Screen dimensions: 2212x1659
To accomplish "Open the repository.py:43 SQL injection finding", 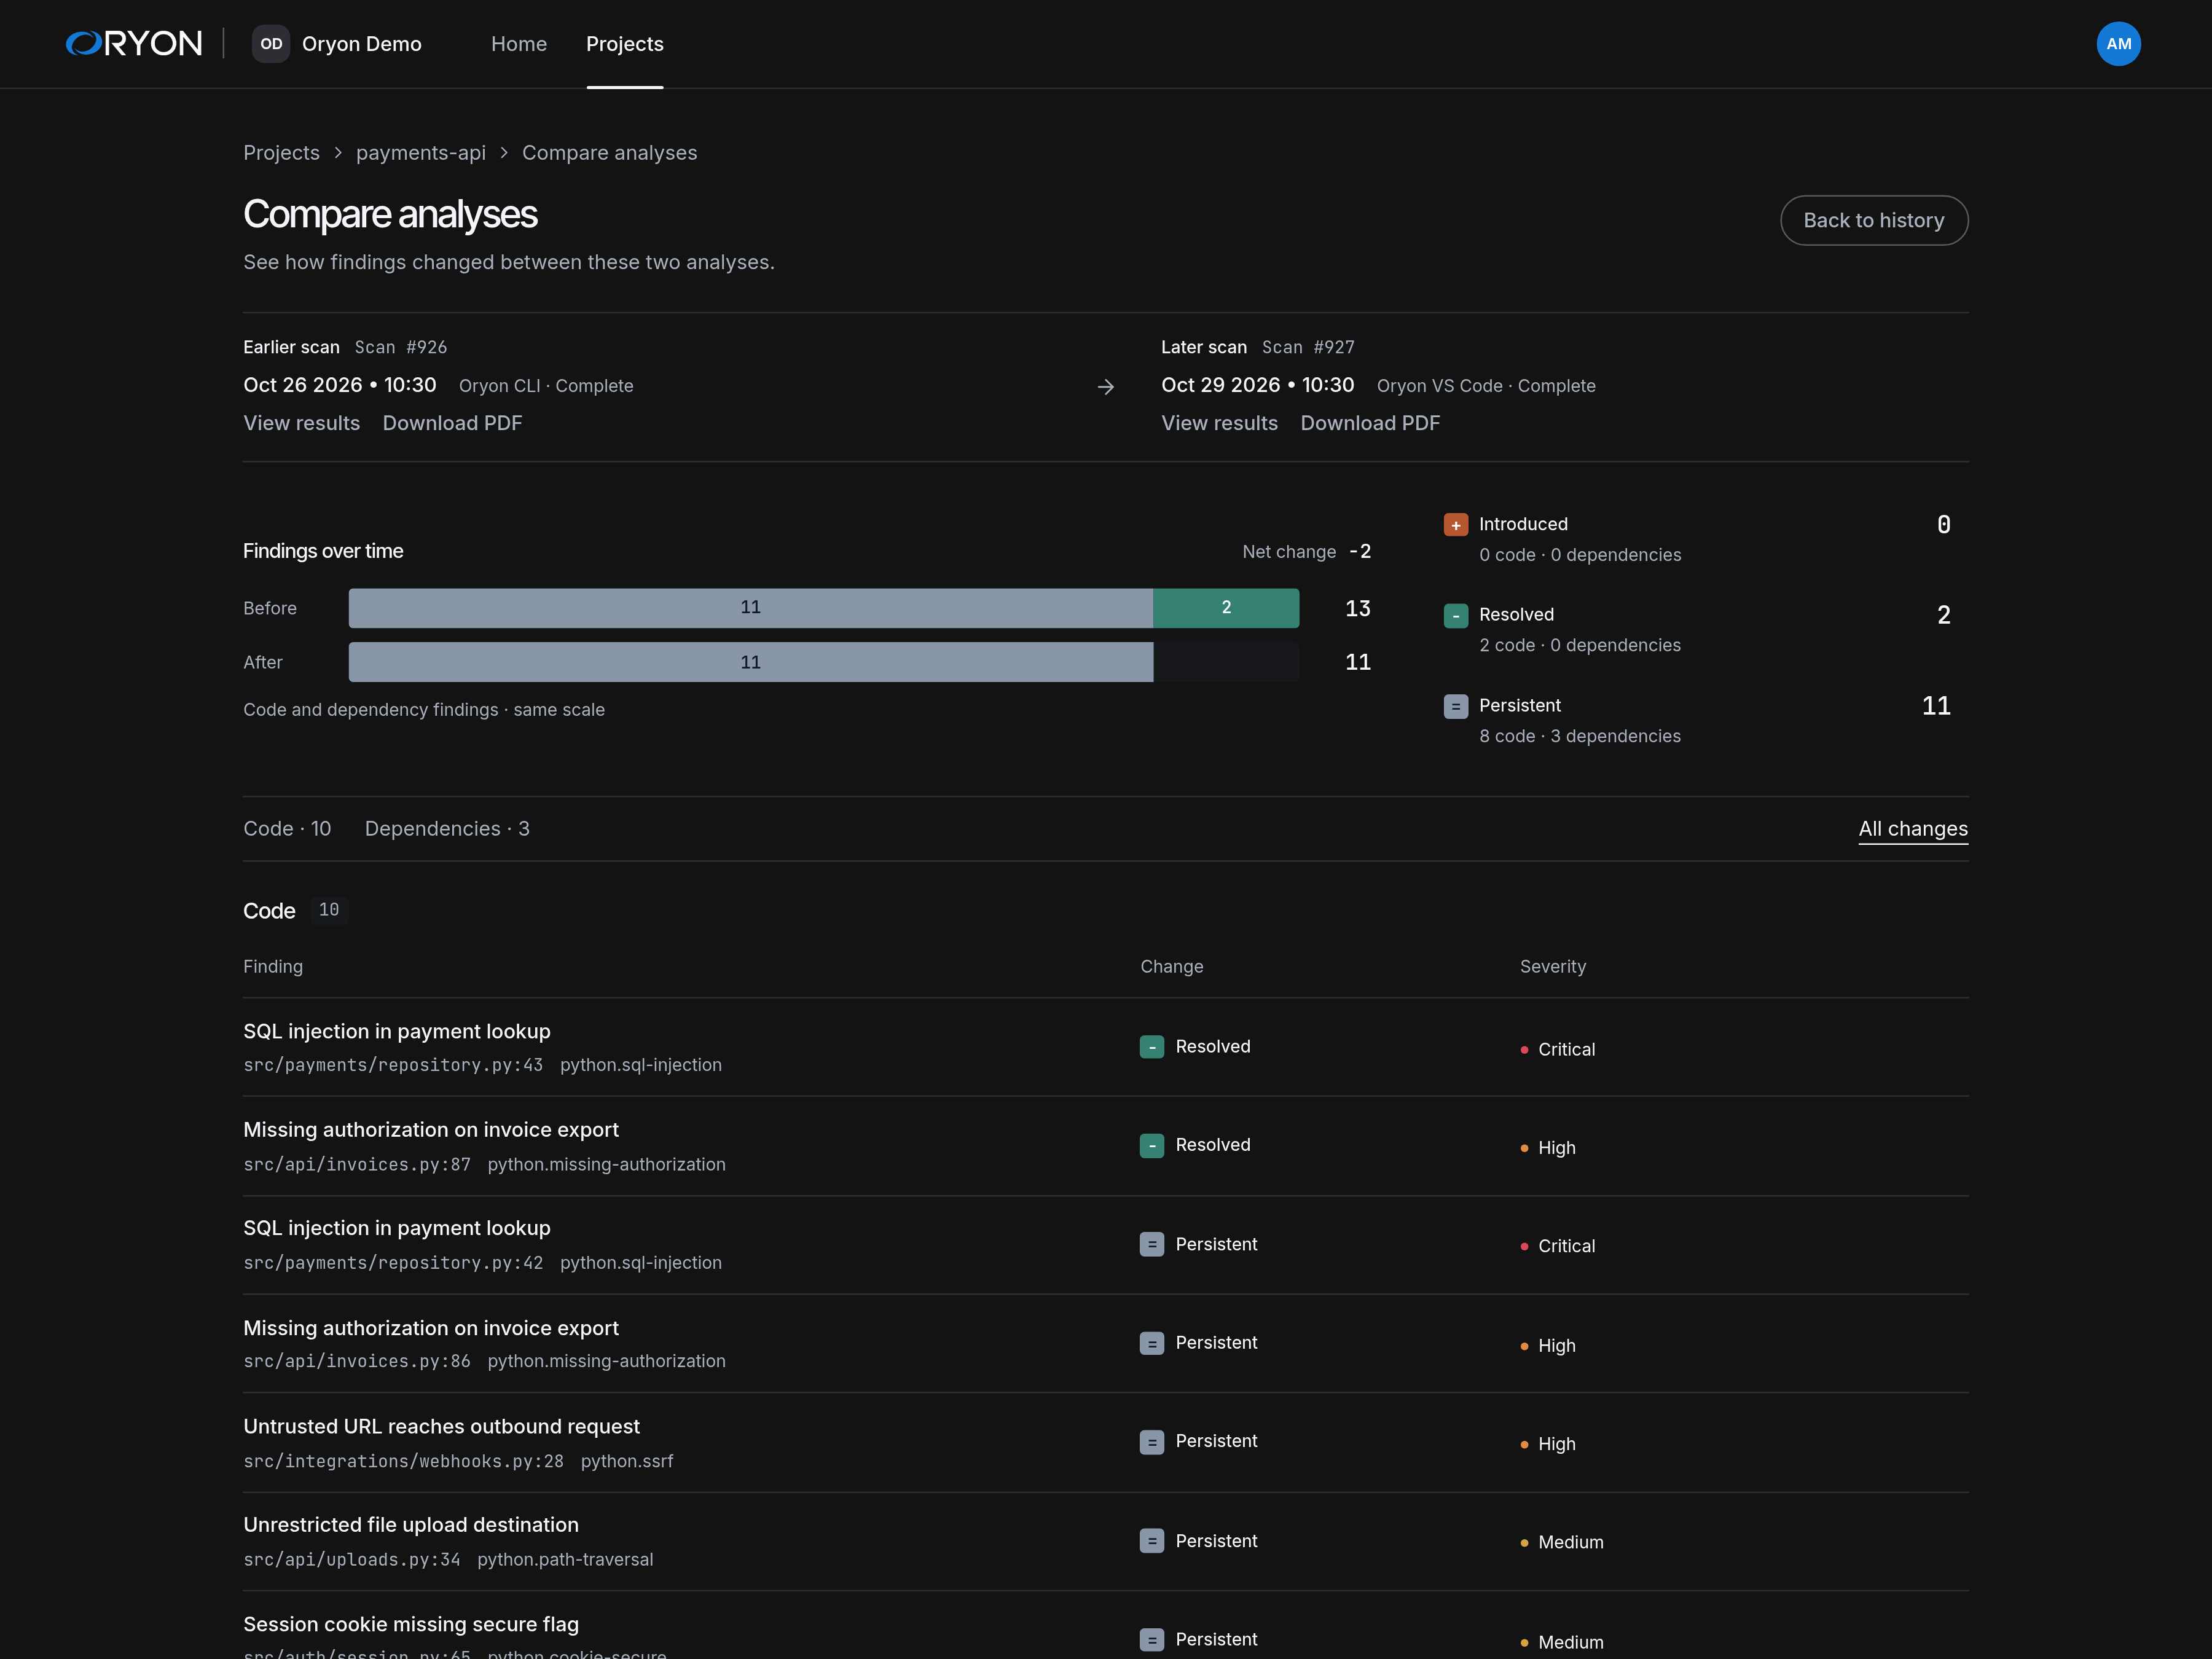I will (x=397, y=1032).
